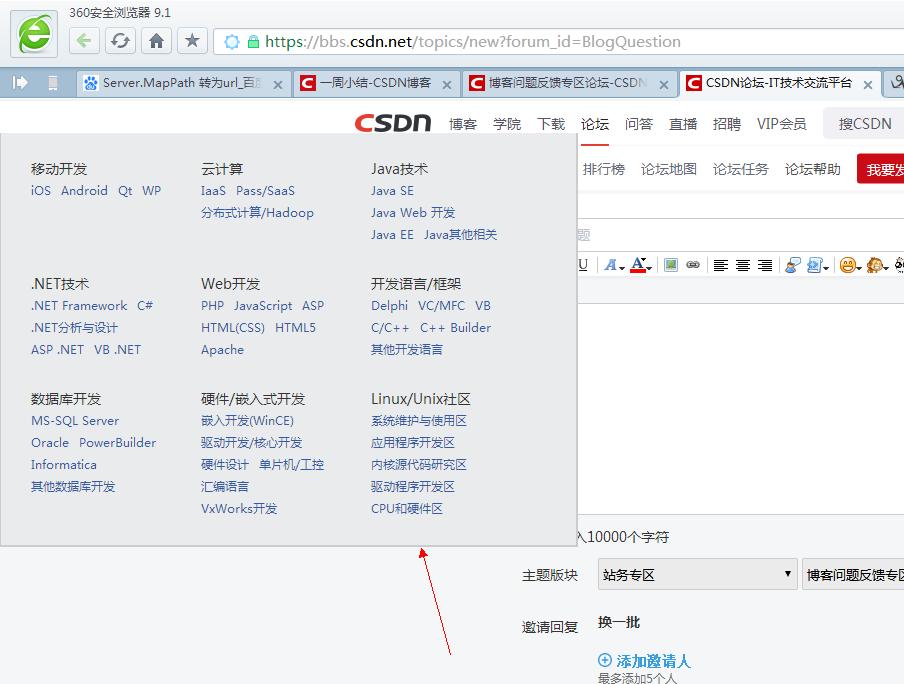Image resolution: width=904 pixels, height=684 pixels.
Task: Open 学院 in the CSDN nav bar
Action: click(x=507, y=123)
